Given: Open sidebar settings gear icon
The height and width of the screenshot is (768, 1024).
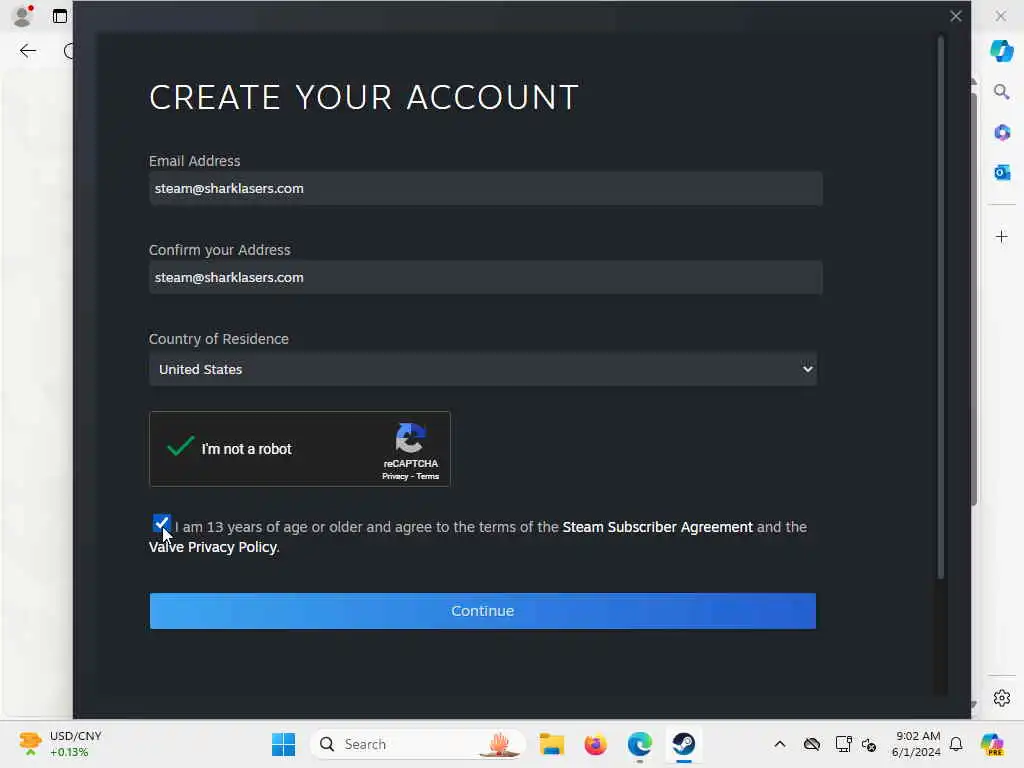Looking at the screenshot, I should click(1002, 698).
